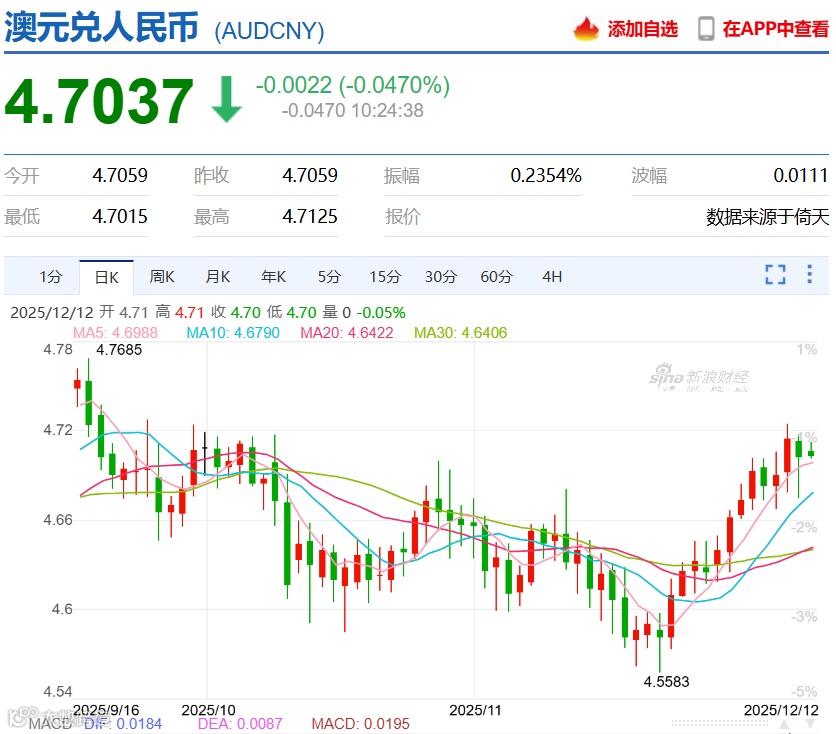The image size is (836, 734).
Task: Click the 澳元兑人民币 title
Action: (101, 27)
